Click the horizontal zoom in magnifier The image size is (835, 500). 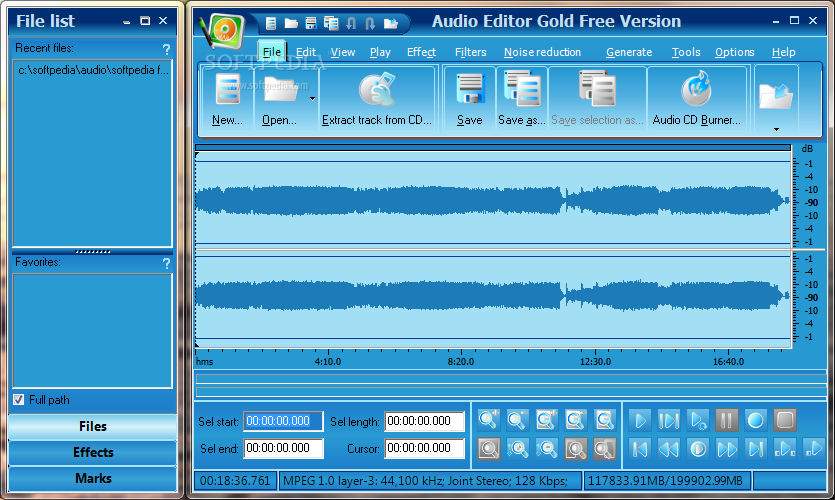point(488,420)
